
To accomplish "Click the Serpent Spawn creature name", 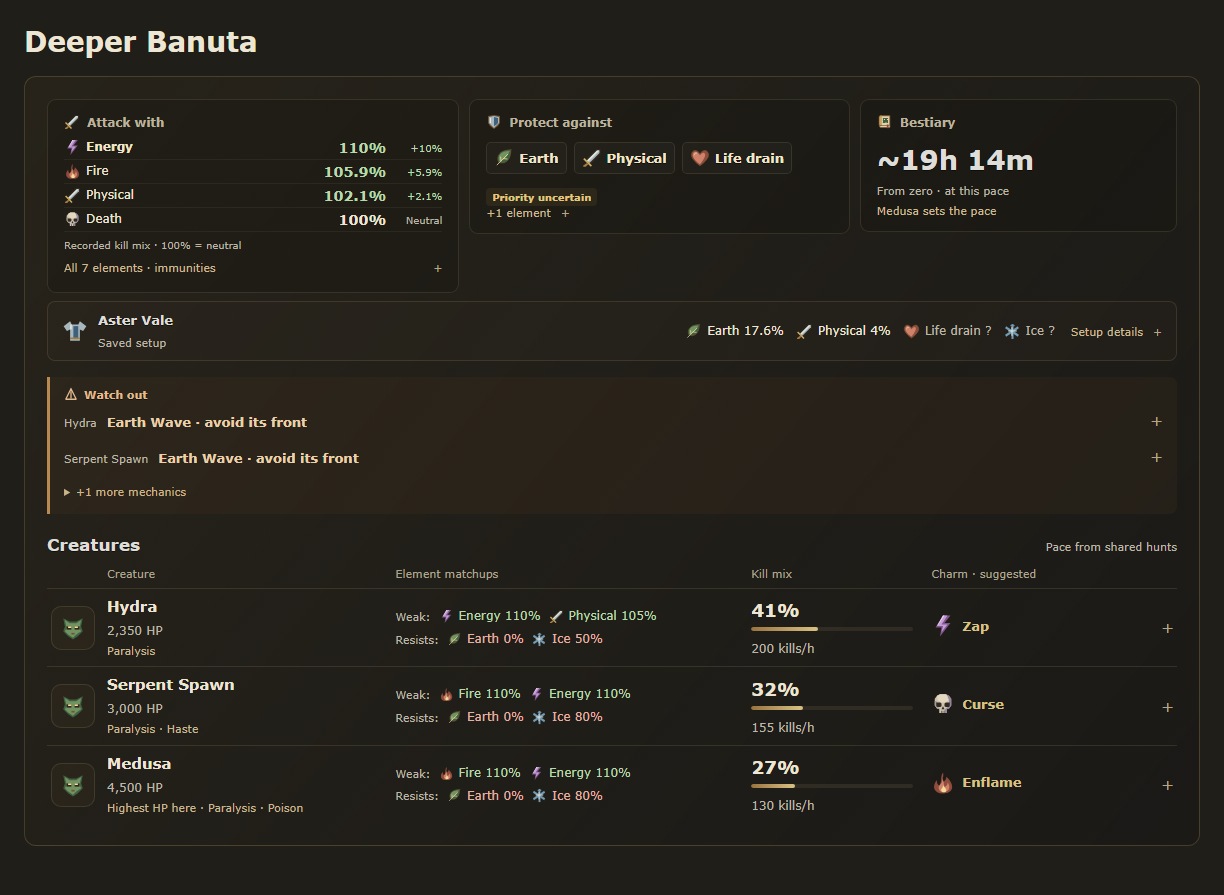I will tap(171, 685).
